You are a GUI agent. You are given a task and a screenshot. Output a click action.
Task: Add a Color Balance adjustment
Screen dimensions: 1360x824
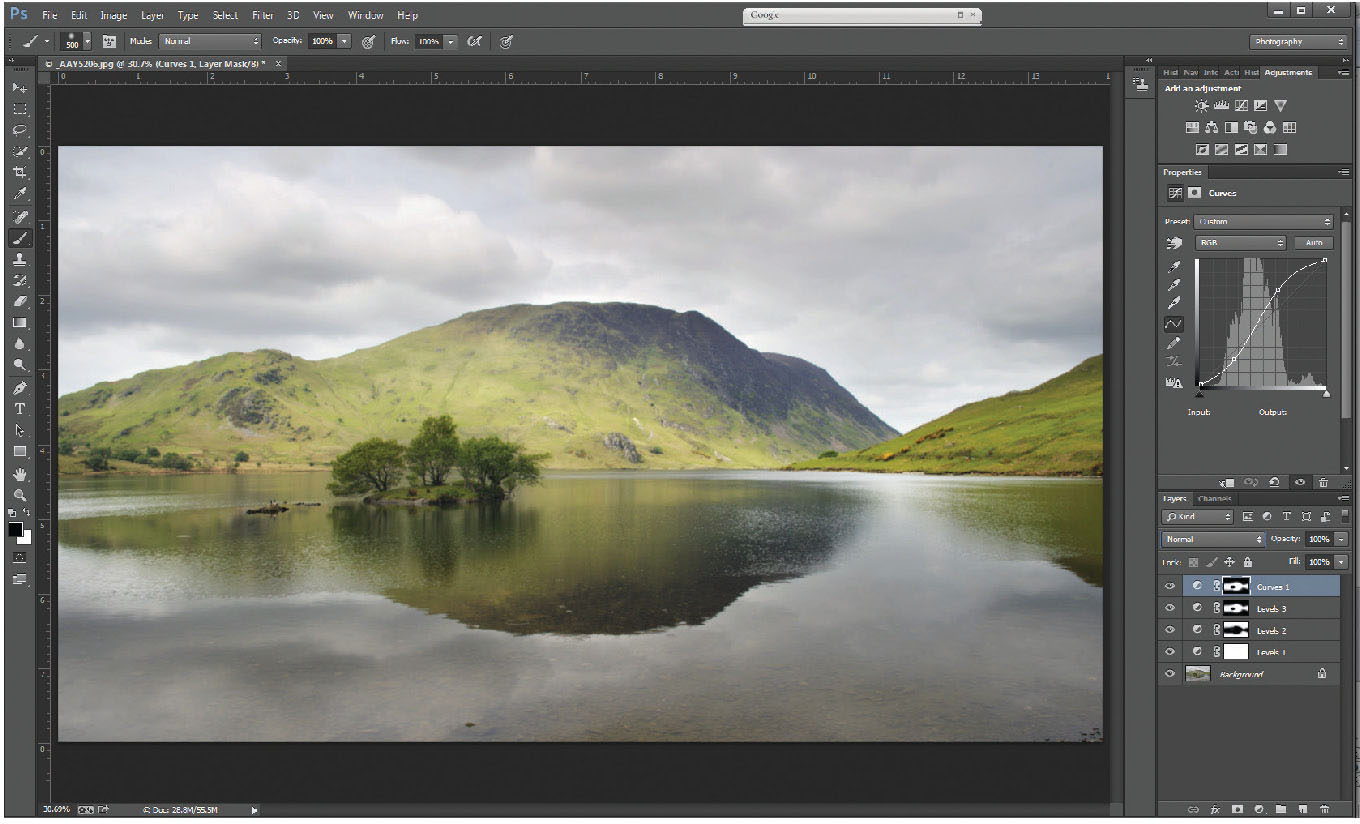pos(1211,128)
